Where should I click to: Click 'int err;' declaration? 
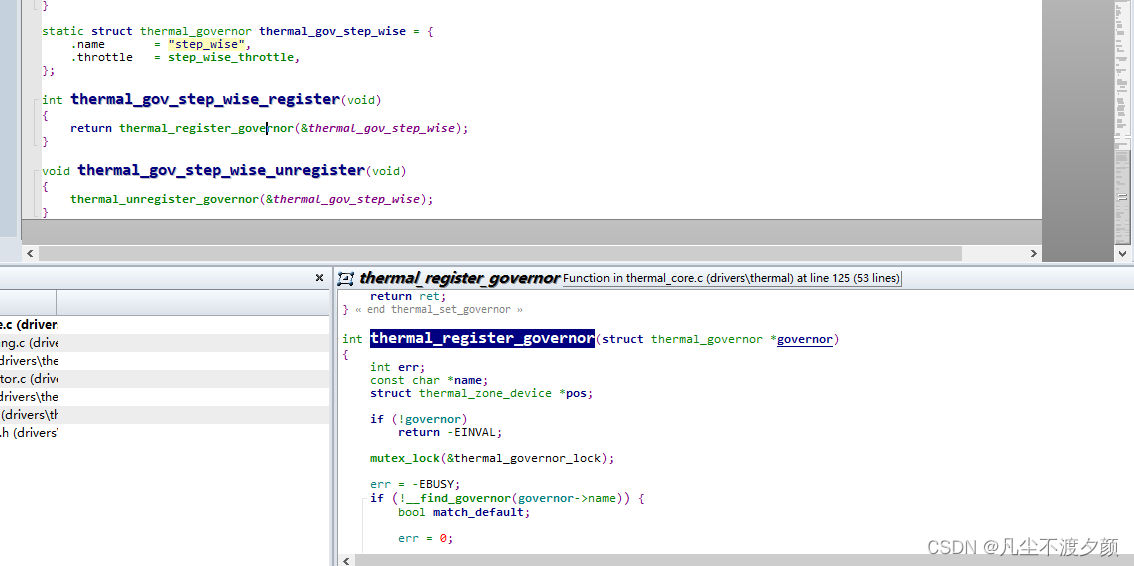[x=398, y=367]
